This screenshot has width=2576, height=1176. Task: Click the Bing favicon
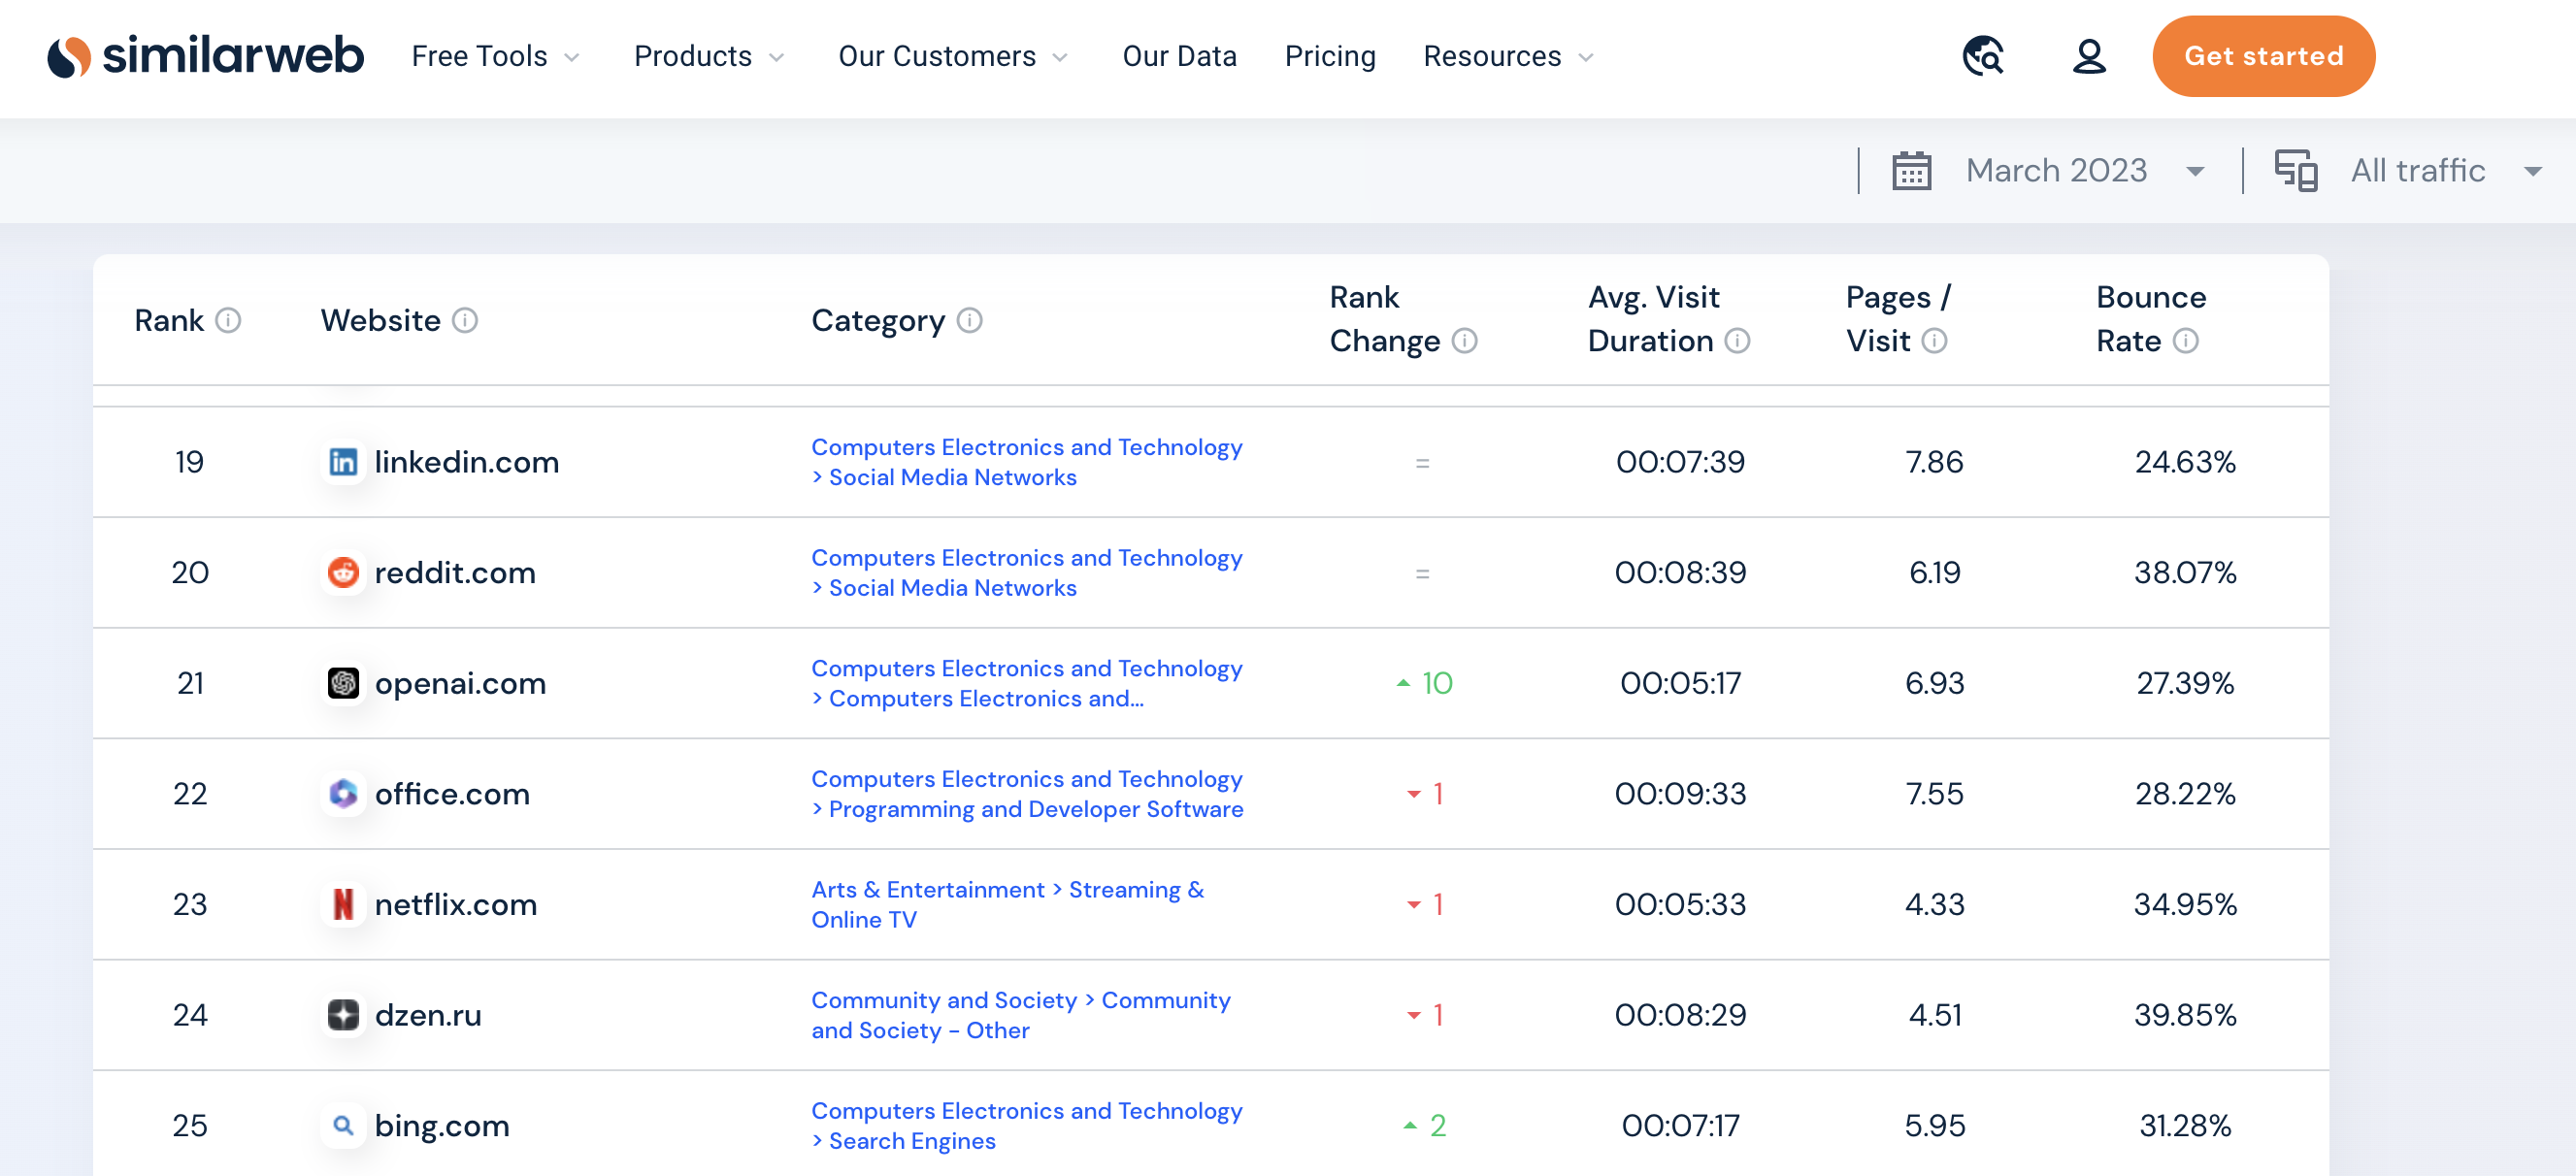click(343, 1126)
